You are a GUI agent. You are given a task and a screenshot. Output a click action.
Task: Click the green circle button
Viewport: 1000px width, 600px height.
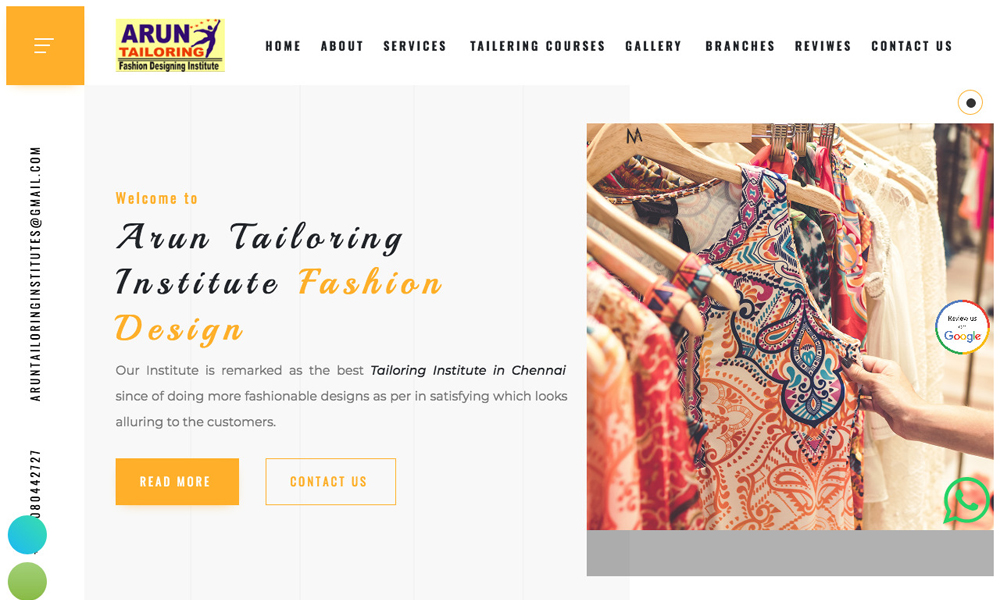coord(27,581)
